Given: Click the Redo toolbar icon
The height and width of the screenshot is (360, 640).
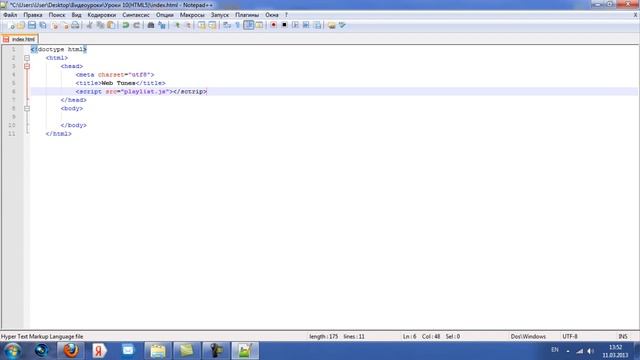Looking at the screenshot, I should pos(136,25).
